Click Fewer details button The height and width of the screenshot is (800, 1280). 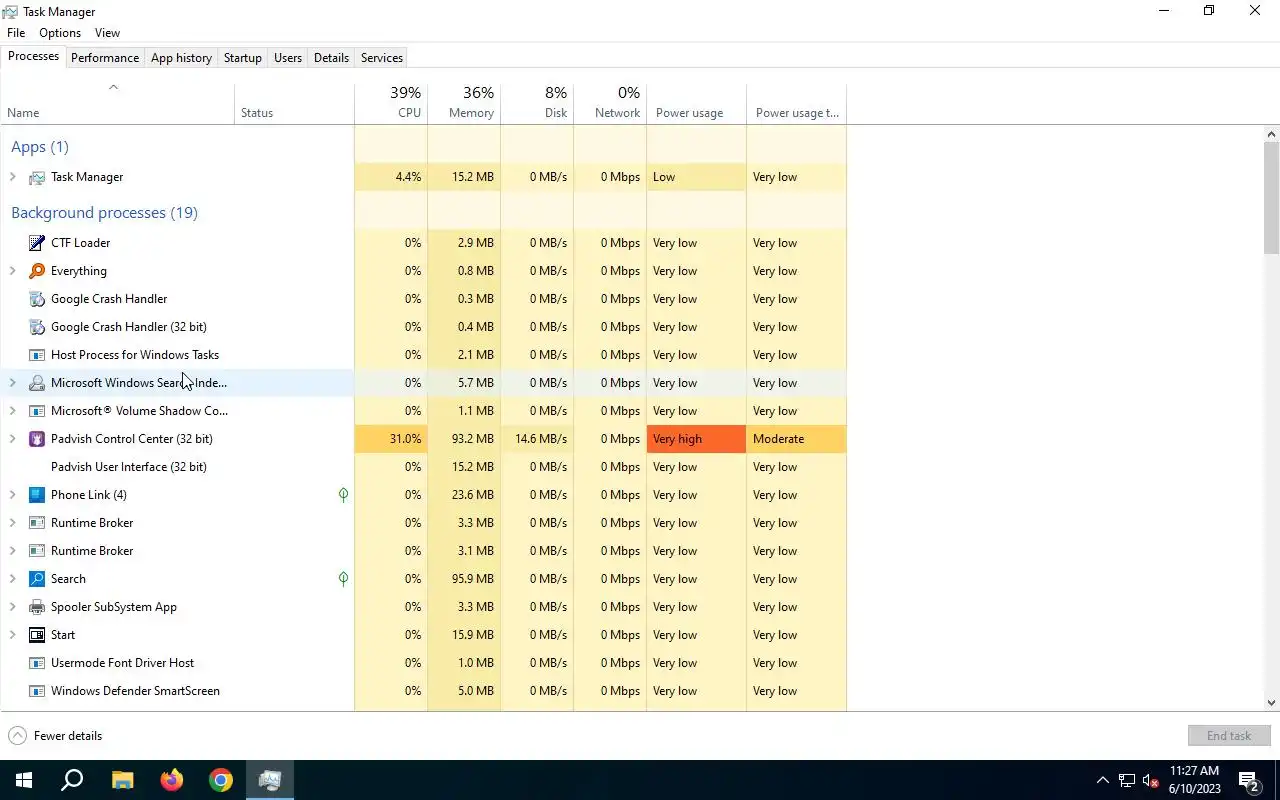pos(55,736)
